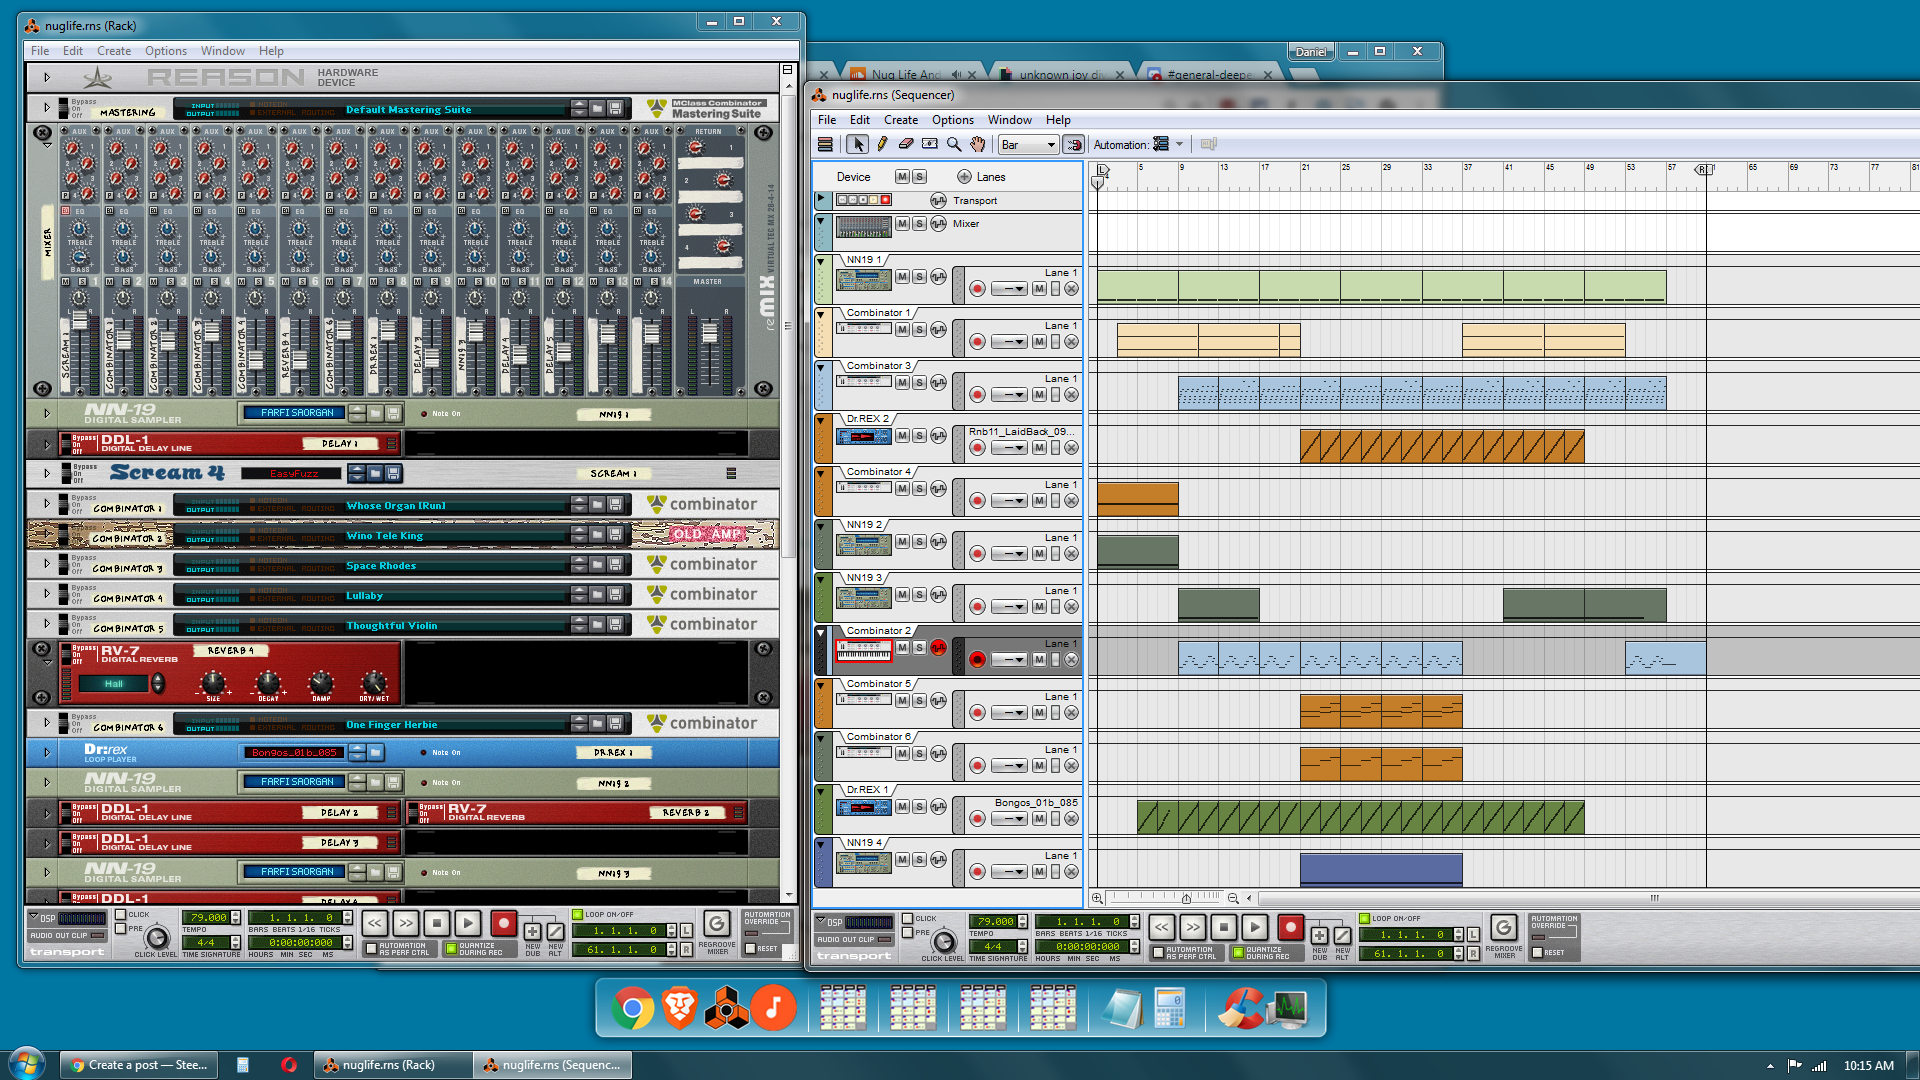Open the File menu in Sequencer window
Image resolution: width=1920 pixels, height=1080 pixels.
(x=827, y=120)
